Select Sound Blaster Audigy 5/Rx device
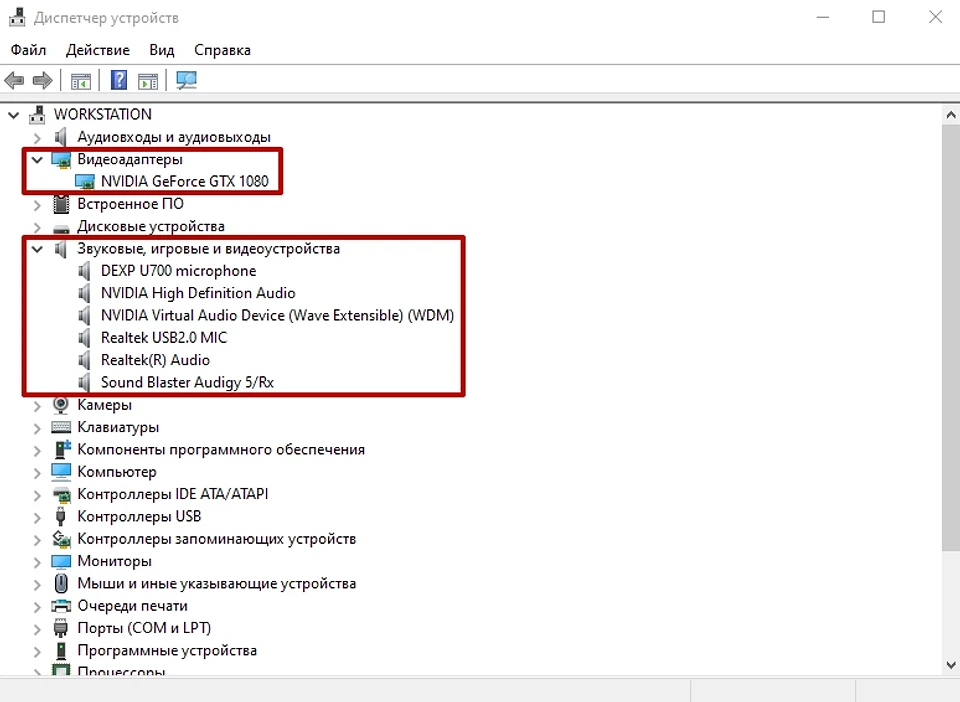 pos(187,383)
